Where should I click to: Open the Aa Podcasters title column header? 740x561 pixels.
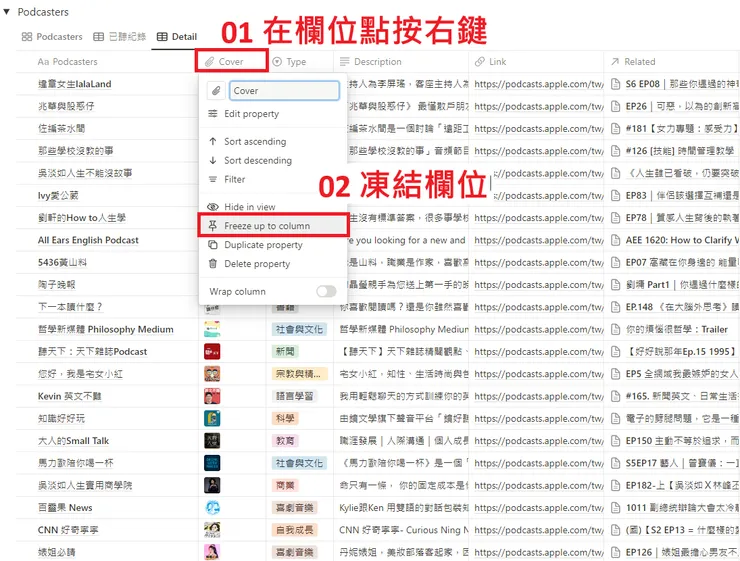(68, 62)
